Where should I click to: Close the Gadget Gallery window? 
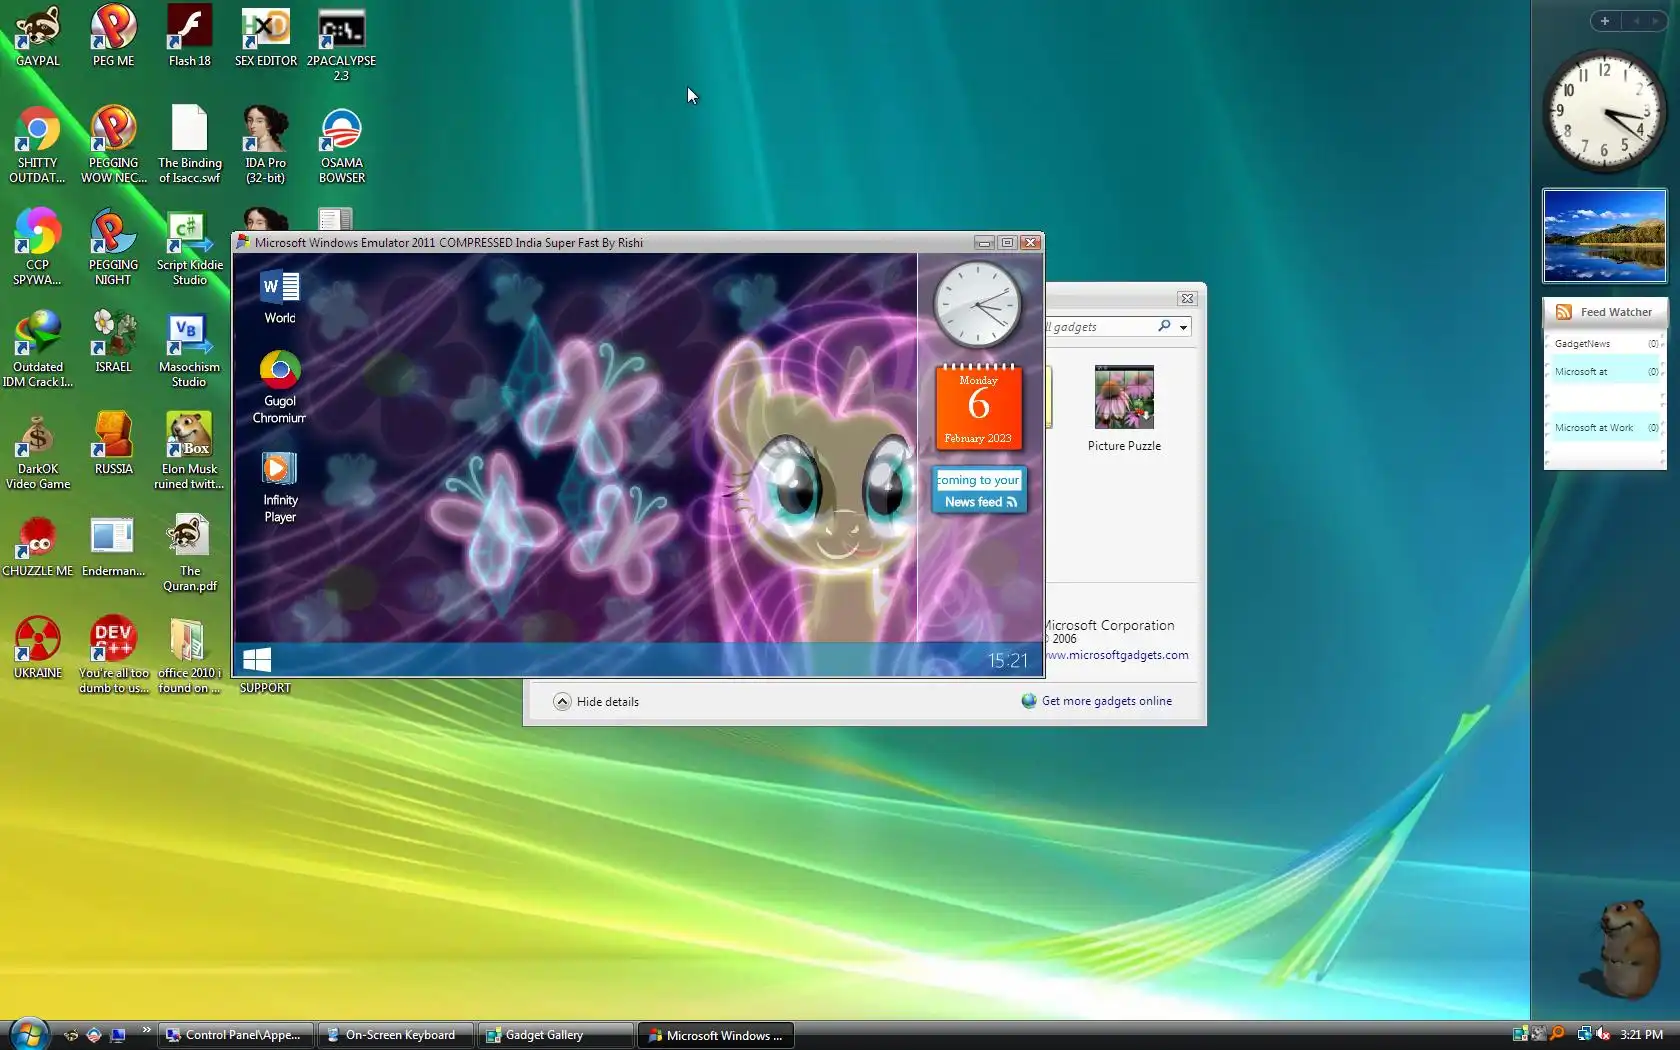tap(1187, 298)
